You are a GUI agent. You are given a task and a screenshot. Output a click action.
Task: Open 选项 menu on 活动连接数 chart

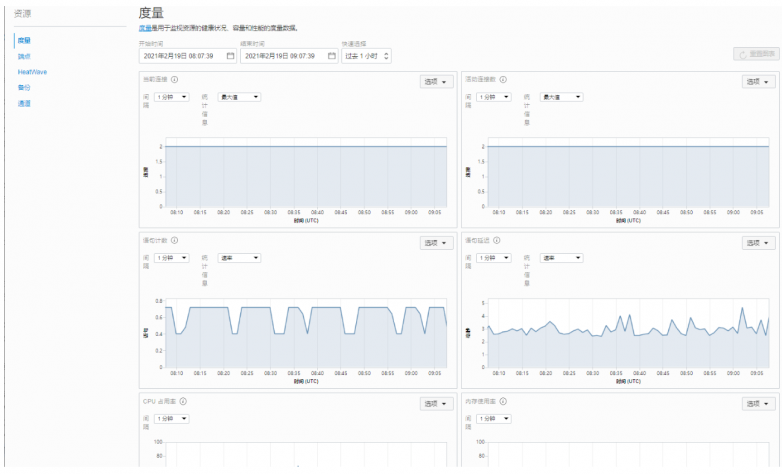coord(759,82)
